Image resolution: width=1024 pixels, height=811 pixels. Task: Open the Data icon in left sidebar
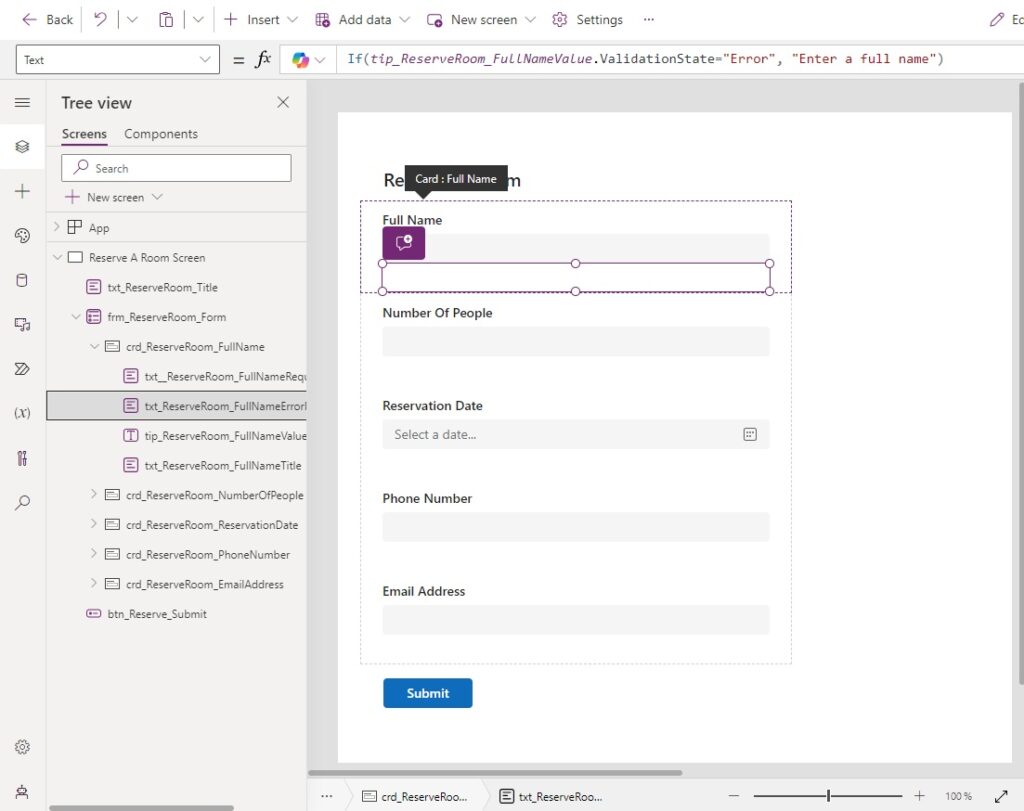(x=22, y=281)
